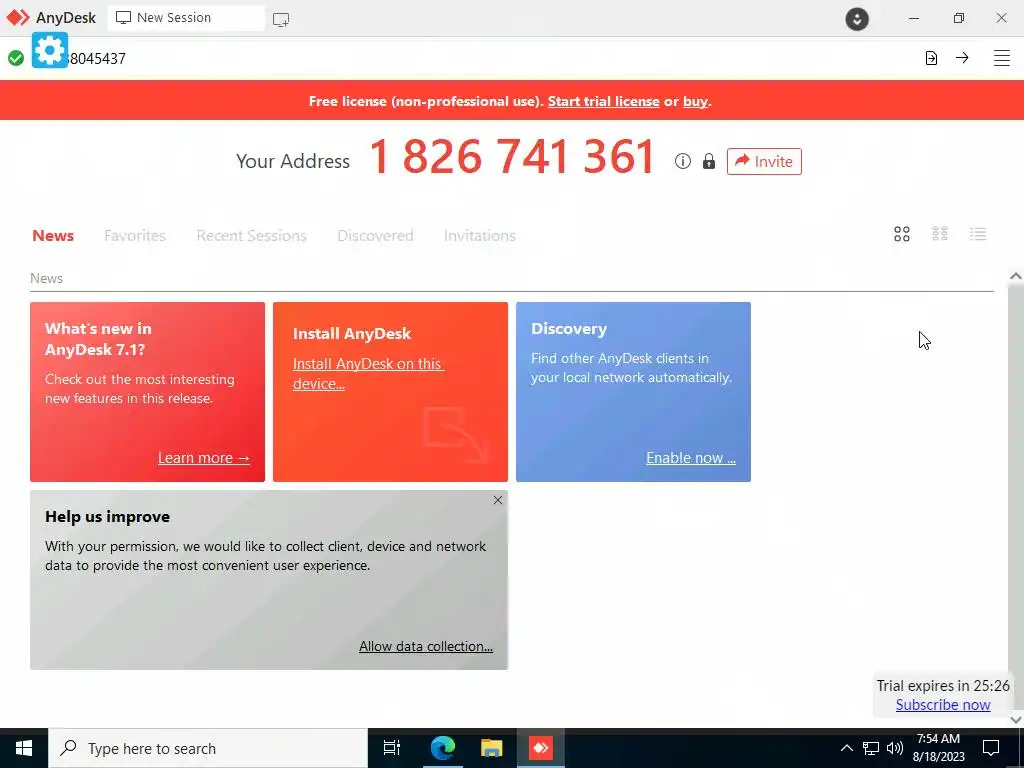This screenshot has height=768, width=1024.
Task: Click Trial expires in 25:26 text
Action: 943,686
